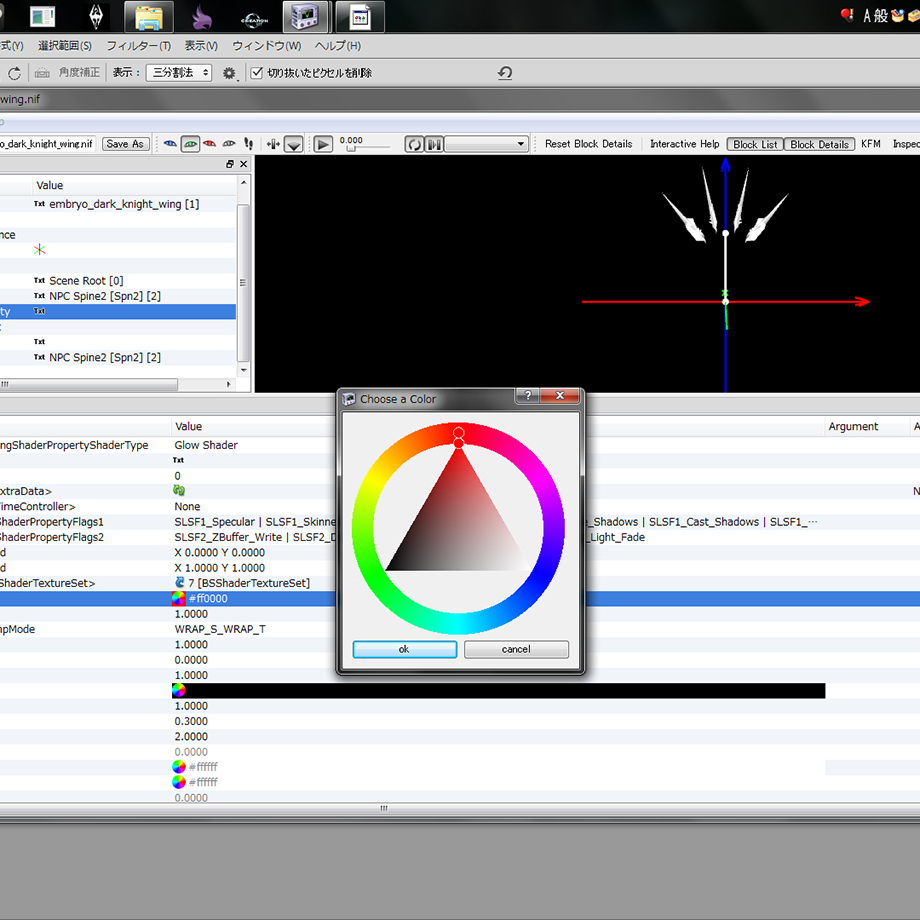The image size is (920, 920).
Task: Click block list horizontal scroll right arrow
Action: point(229,384)
